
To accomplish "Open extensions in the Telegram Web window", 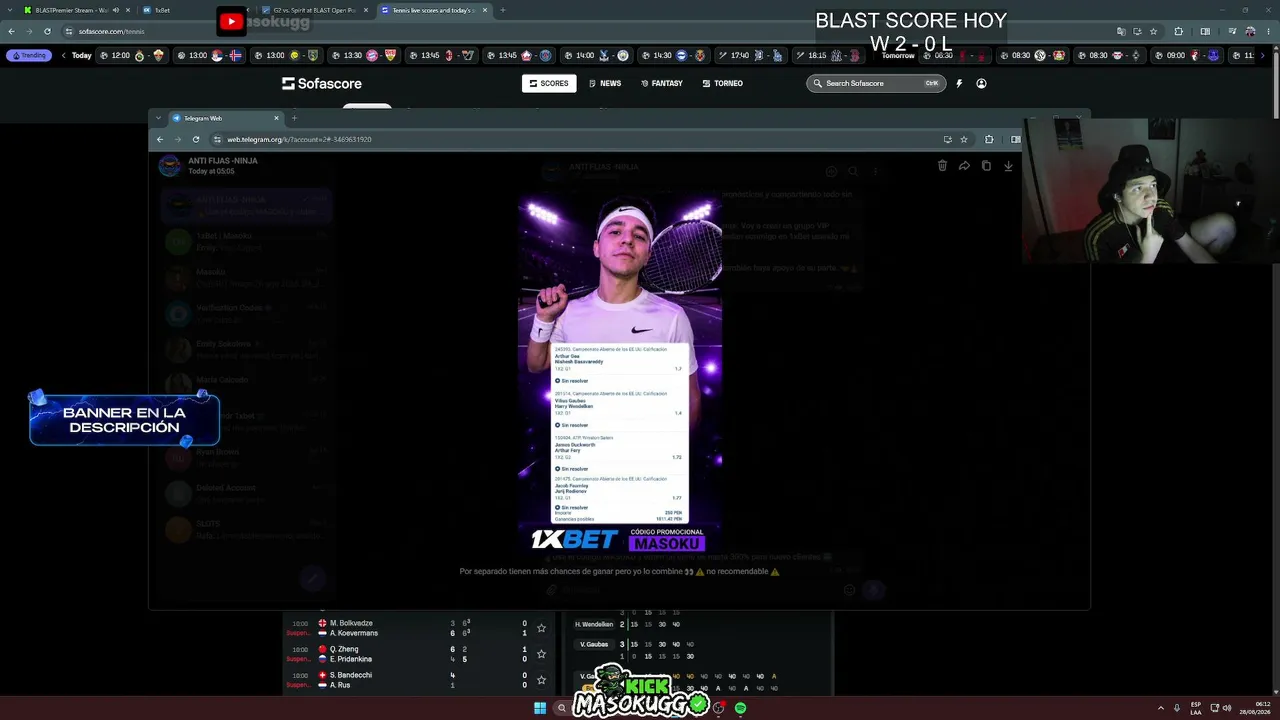I will [x=989, y=139].
